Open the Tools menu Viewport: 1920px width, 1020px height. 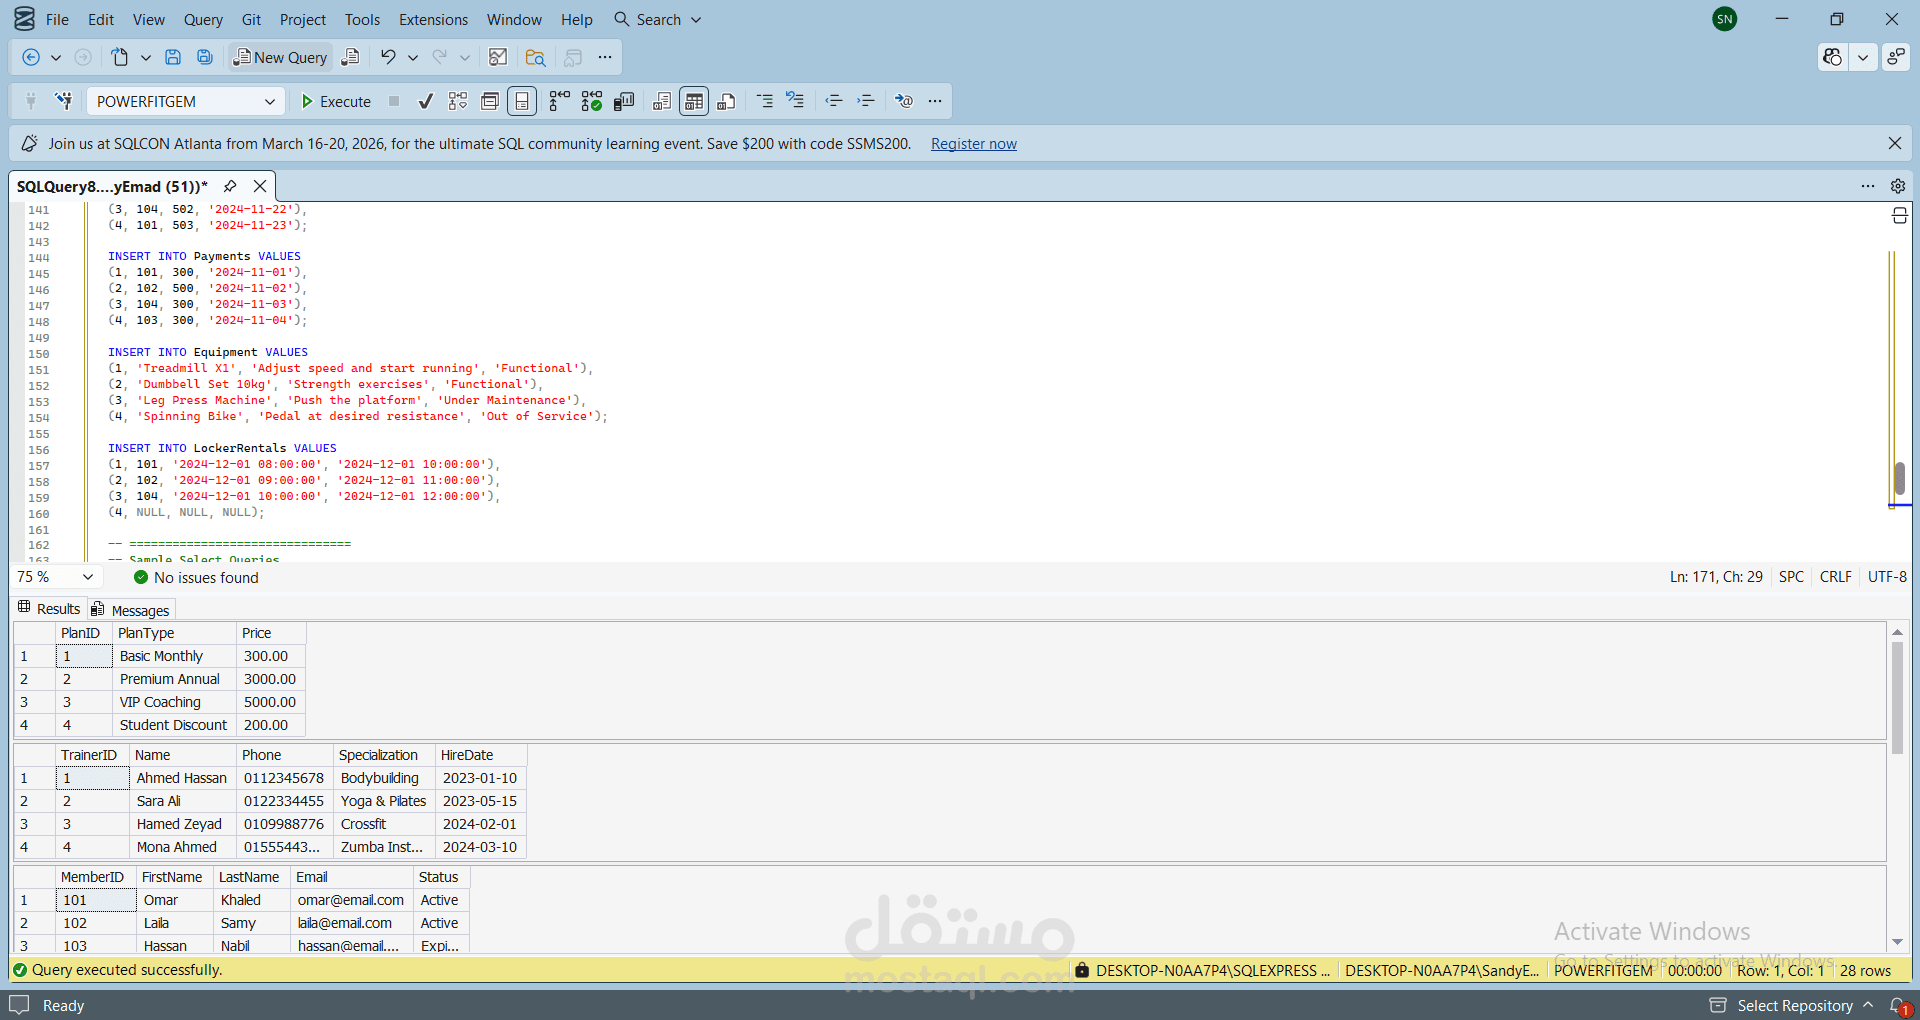coord(362,19)
